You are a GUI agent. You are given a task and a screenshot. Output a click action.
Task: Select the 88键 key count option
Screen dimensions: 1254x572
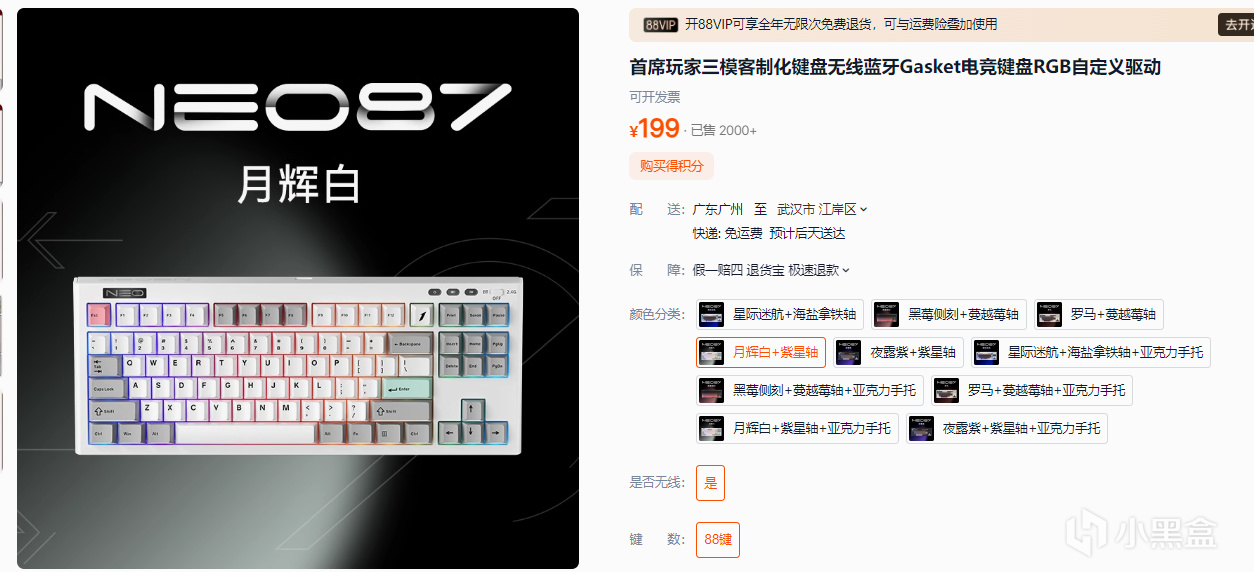pyautogui.click(x=718, y=539)
